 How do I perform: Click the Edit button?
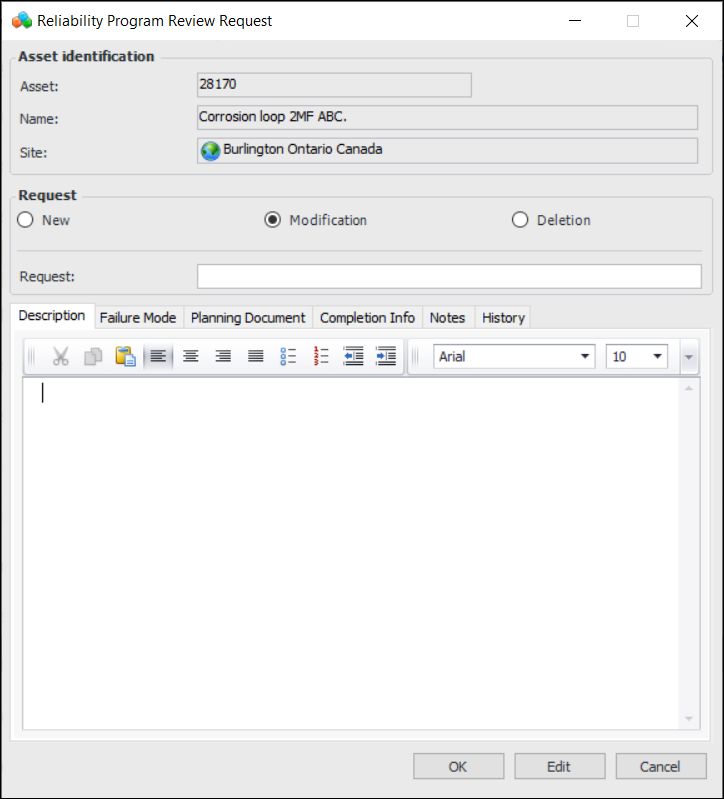tap(559, 766)
